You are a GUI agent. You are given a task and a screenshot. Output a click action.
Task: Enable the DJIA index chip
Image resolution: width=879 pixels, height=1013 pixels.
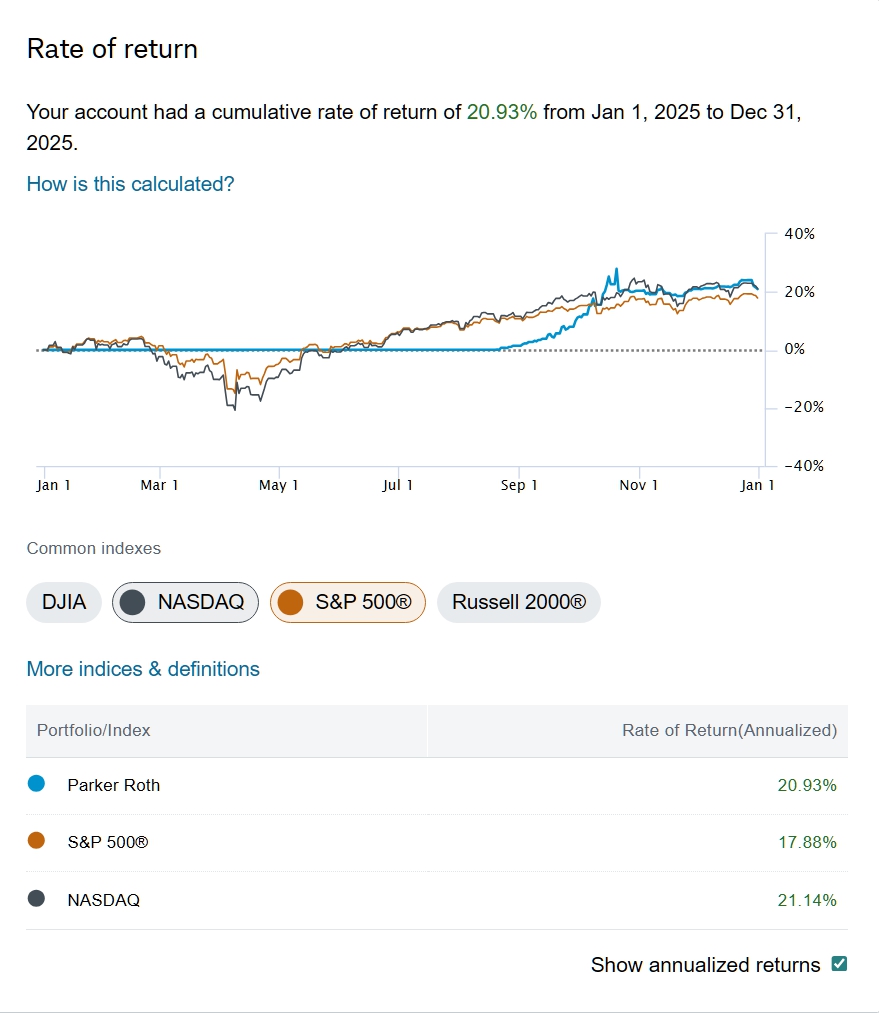click(64, 602)
